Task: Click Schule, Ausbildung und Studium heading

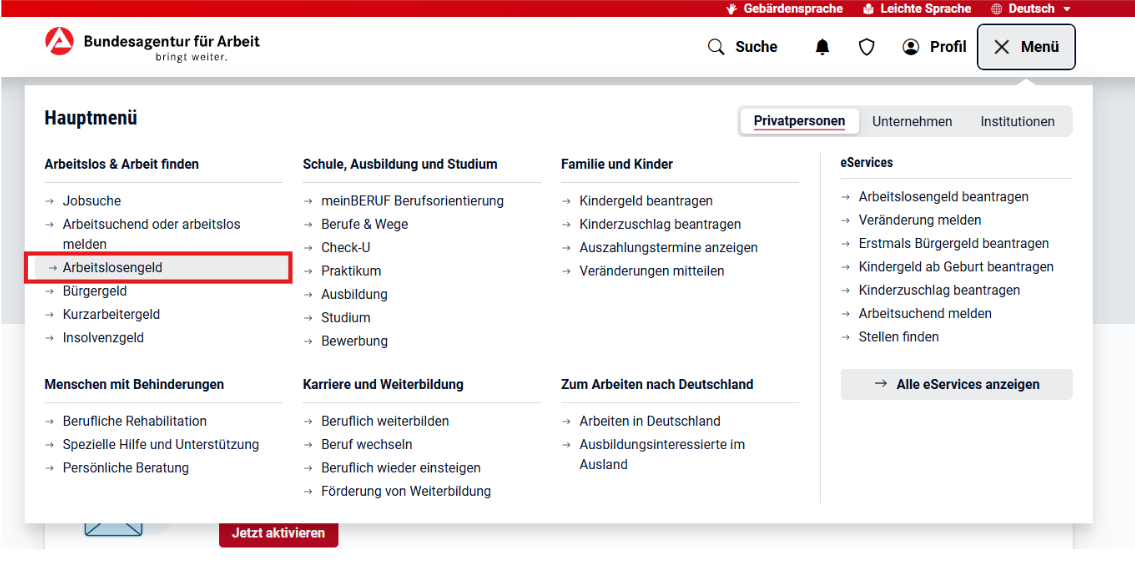Action: (x=400, y=164)
